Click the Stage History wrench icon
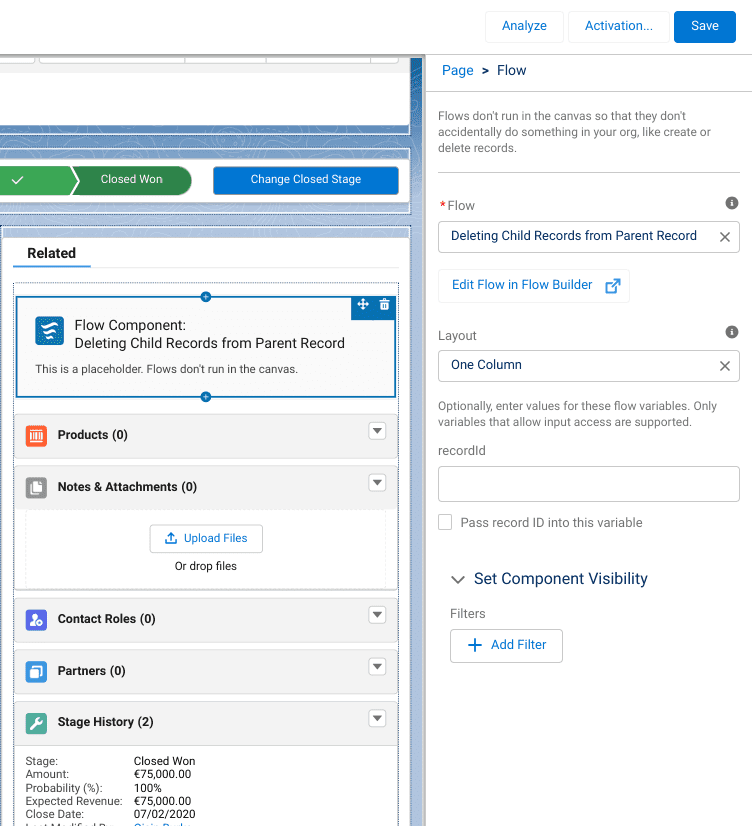 36,723
